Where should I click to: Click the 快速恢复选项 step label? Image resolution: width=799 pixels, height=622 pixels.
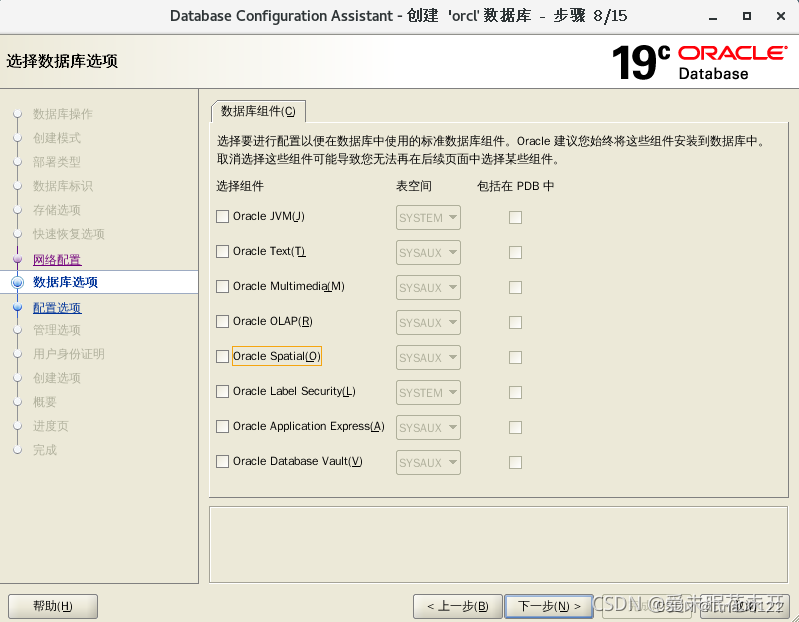tap(69, 234)
